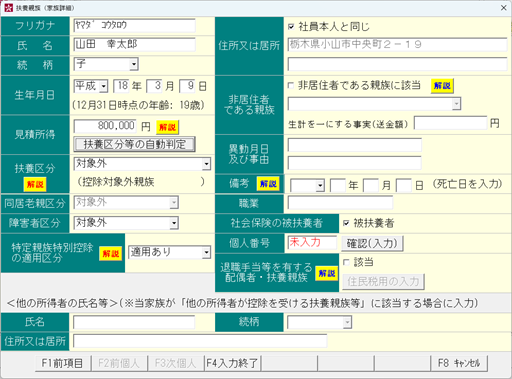Expand the 扶養区分 dropdown showing 対象外
The width and height of the screenshot is (512, 379).
click(x=206, y=164)
